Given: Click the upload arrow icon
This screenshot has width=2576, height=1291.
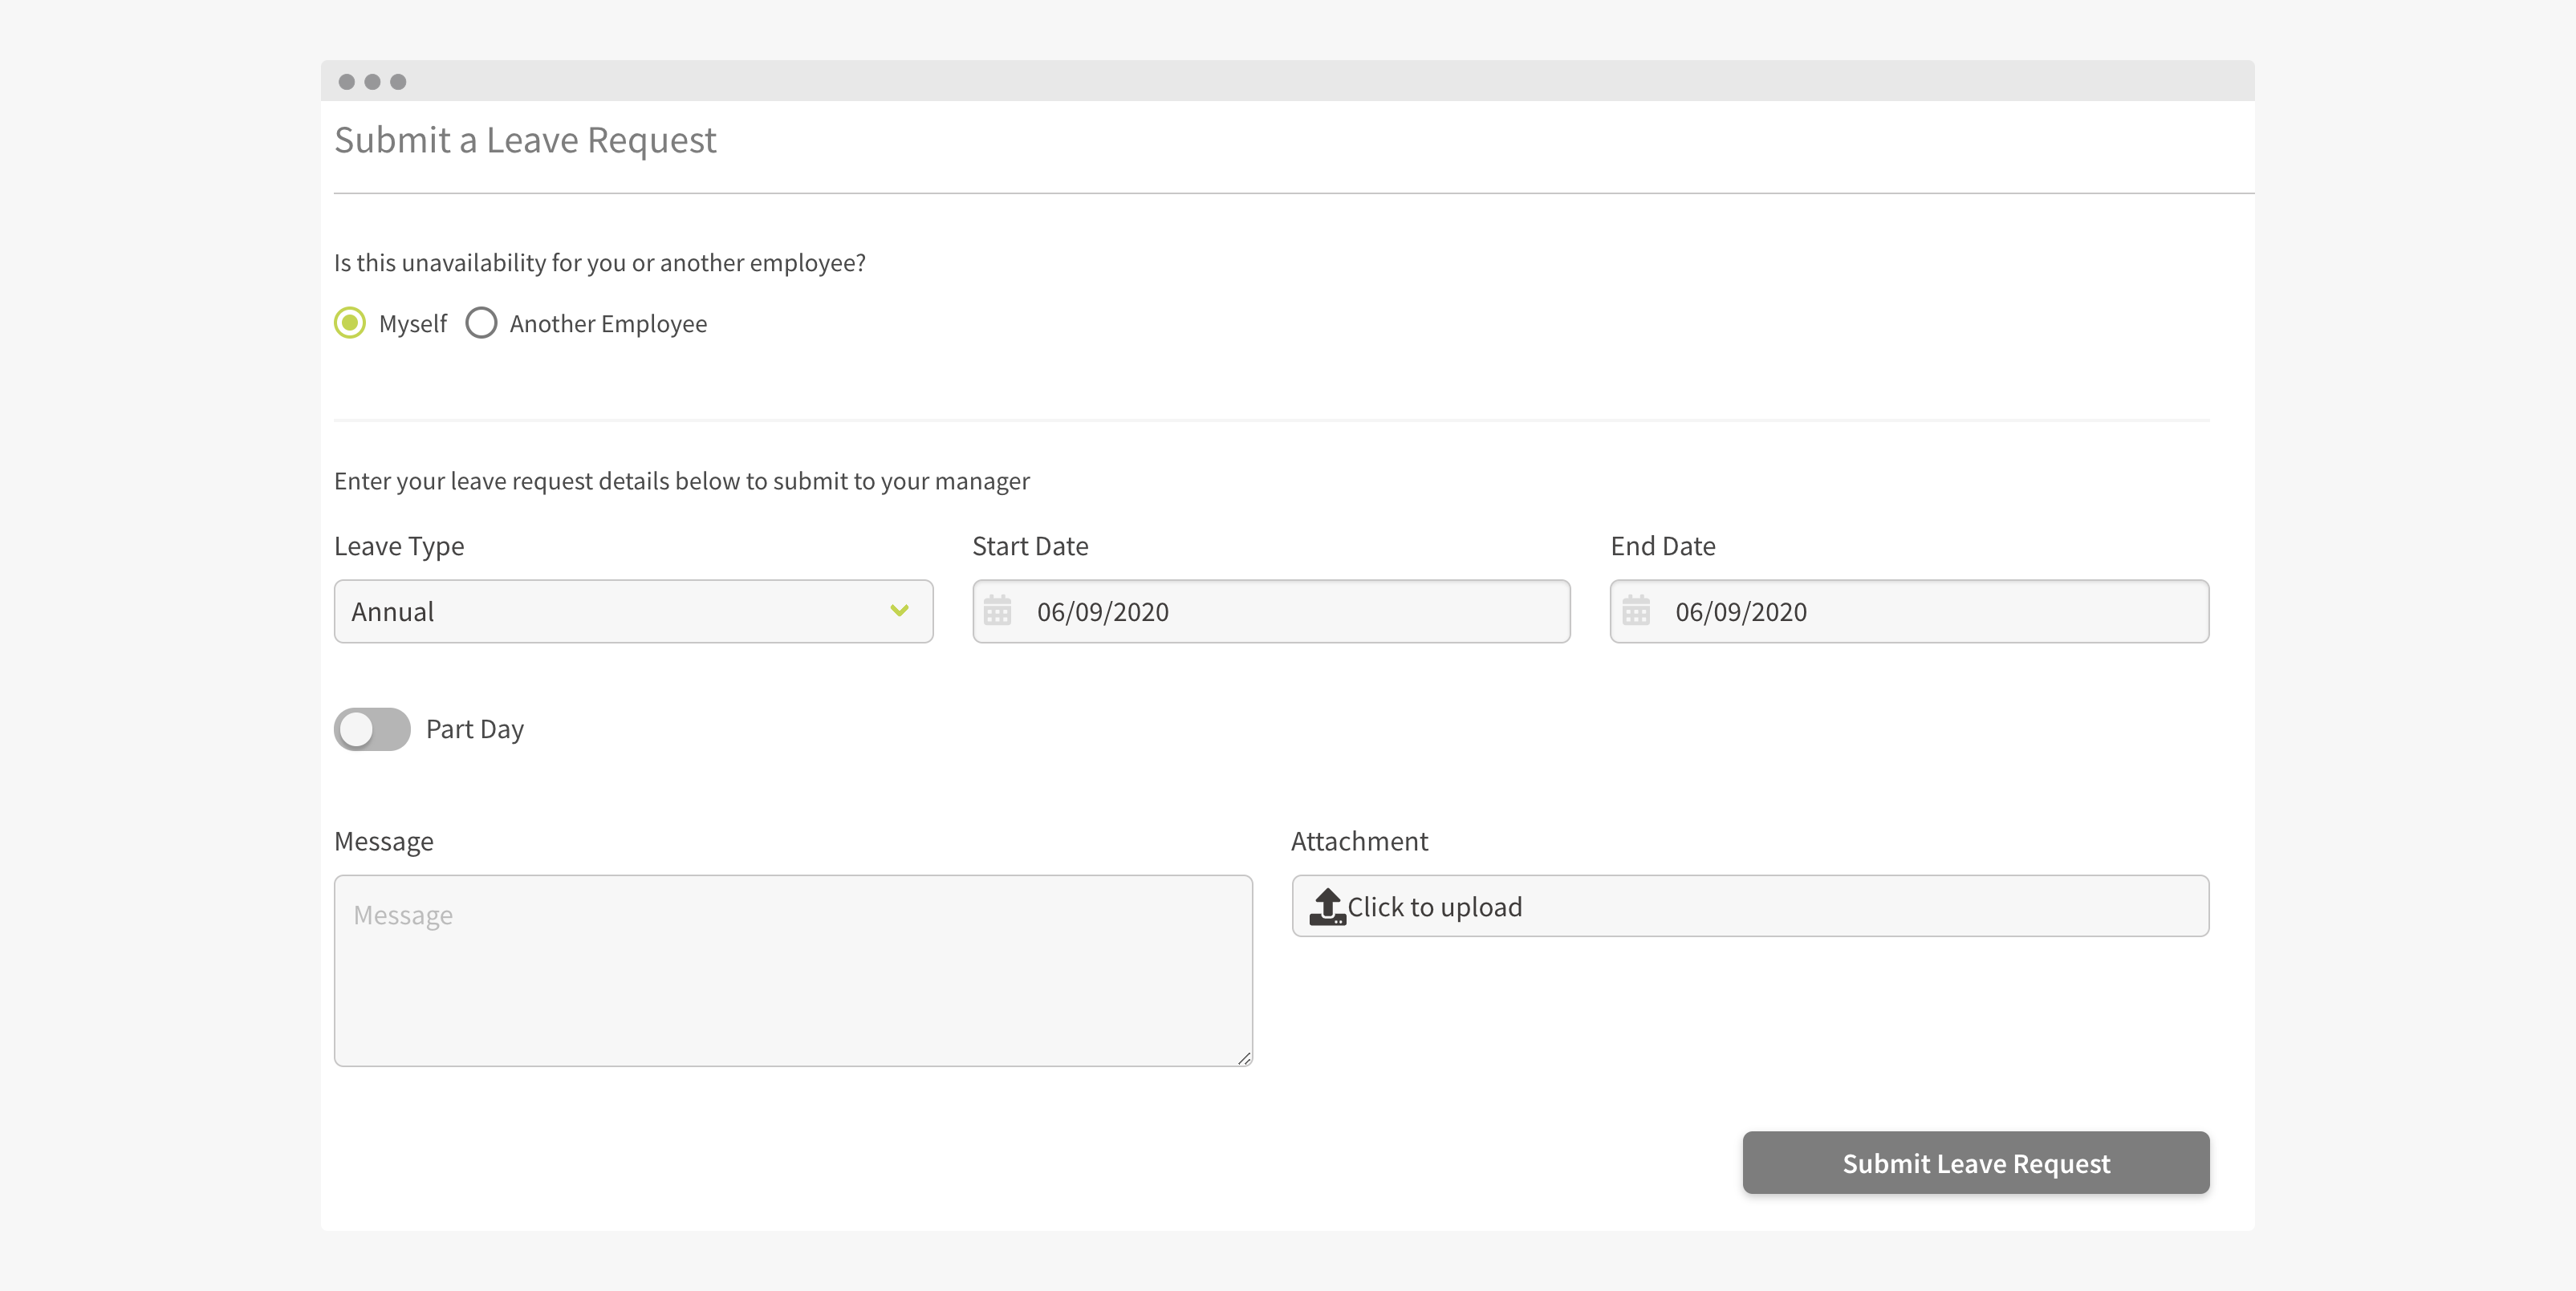Looking at the screenshot, I should click(1327, 907).
